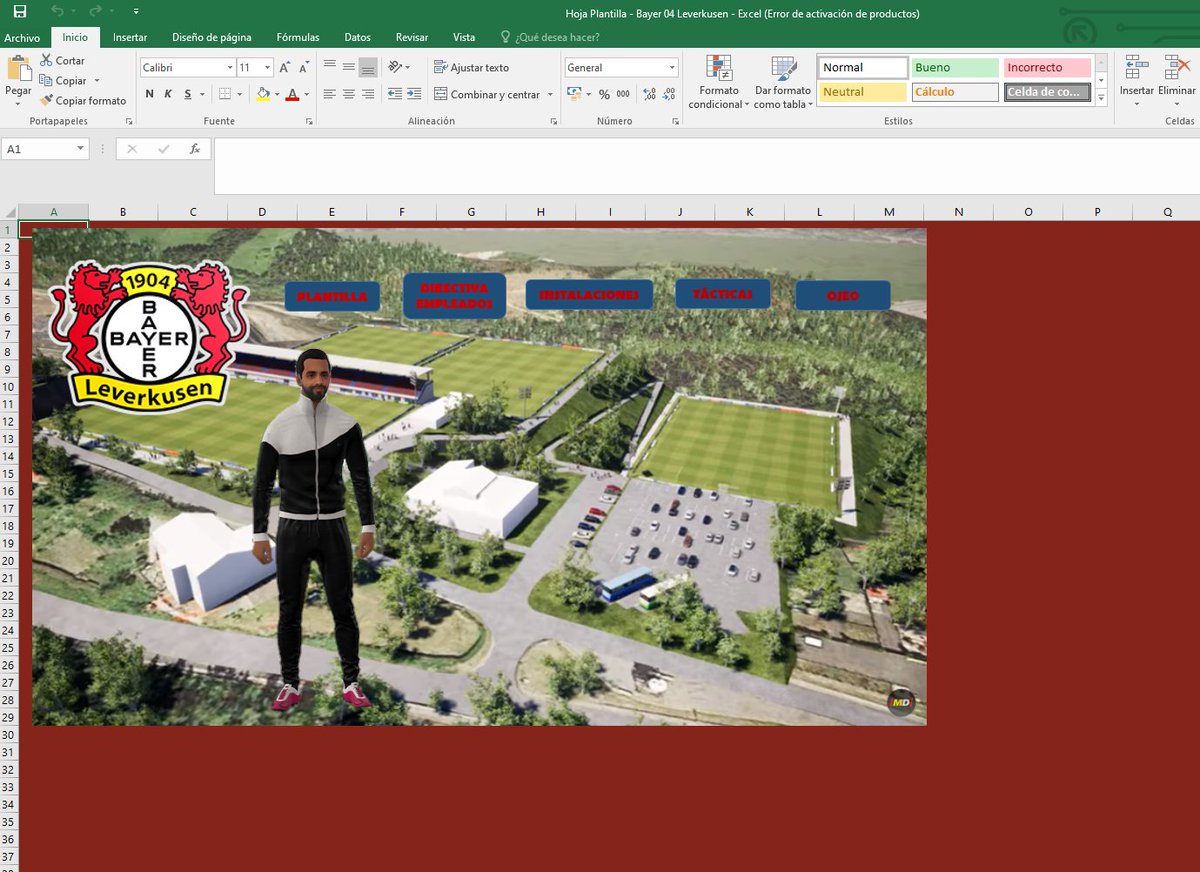Viewport: 1200px width, 872px height.
Task: Switch to the Revisar tab
Action: coord(412,37)
